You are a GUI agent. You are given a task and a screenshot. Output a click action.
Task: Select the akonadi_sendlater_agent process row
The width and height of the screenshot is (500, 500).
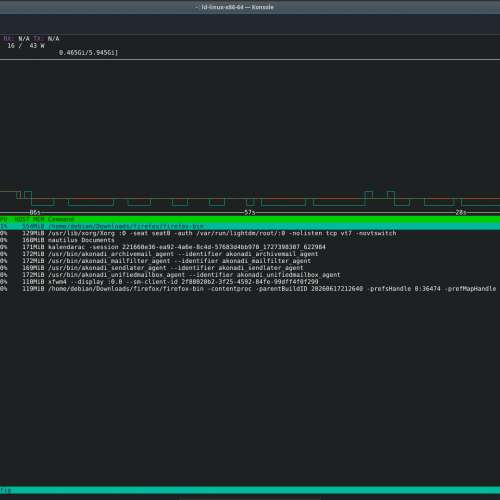[x=250, y=268]
